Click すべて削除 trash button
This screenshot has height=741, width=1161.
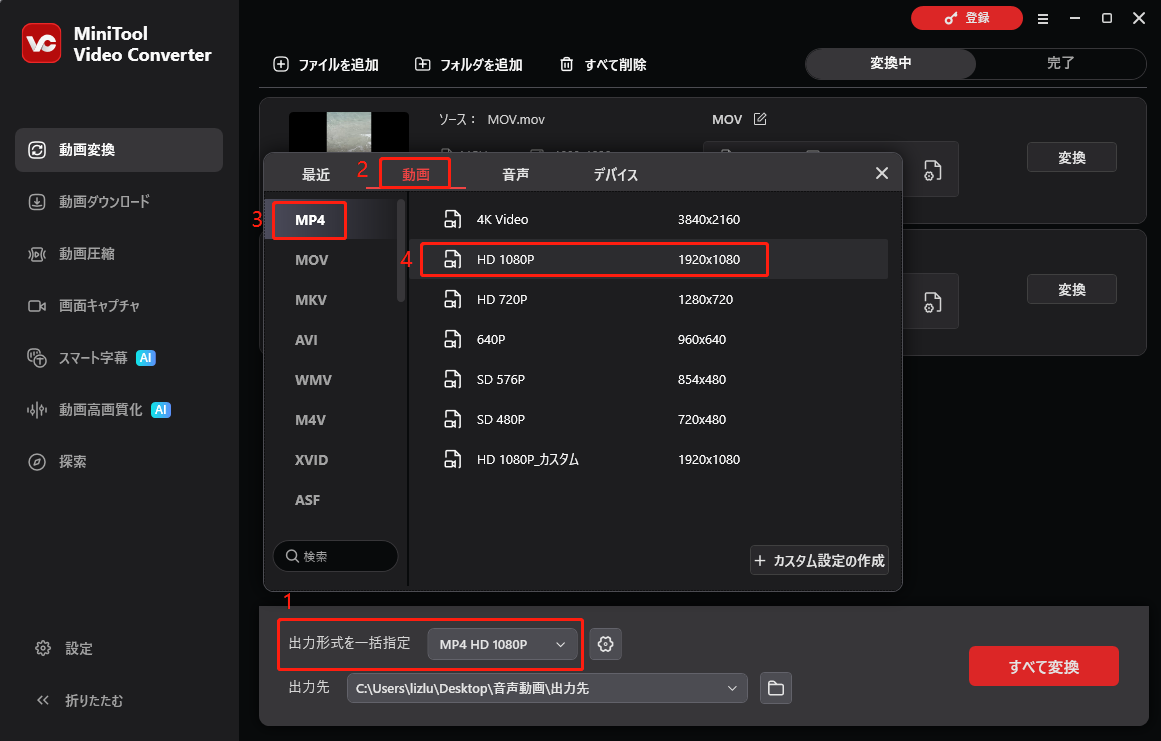(603, 64)
